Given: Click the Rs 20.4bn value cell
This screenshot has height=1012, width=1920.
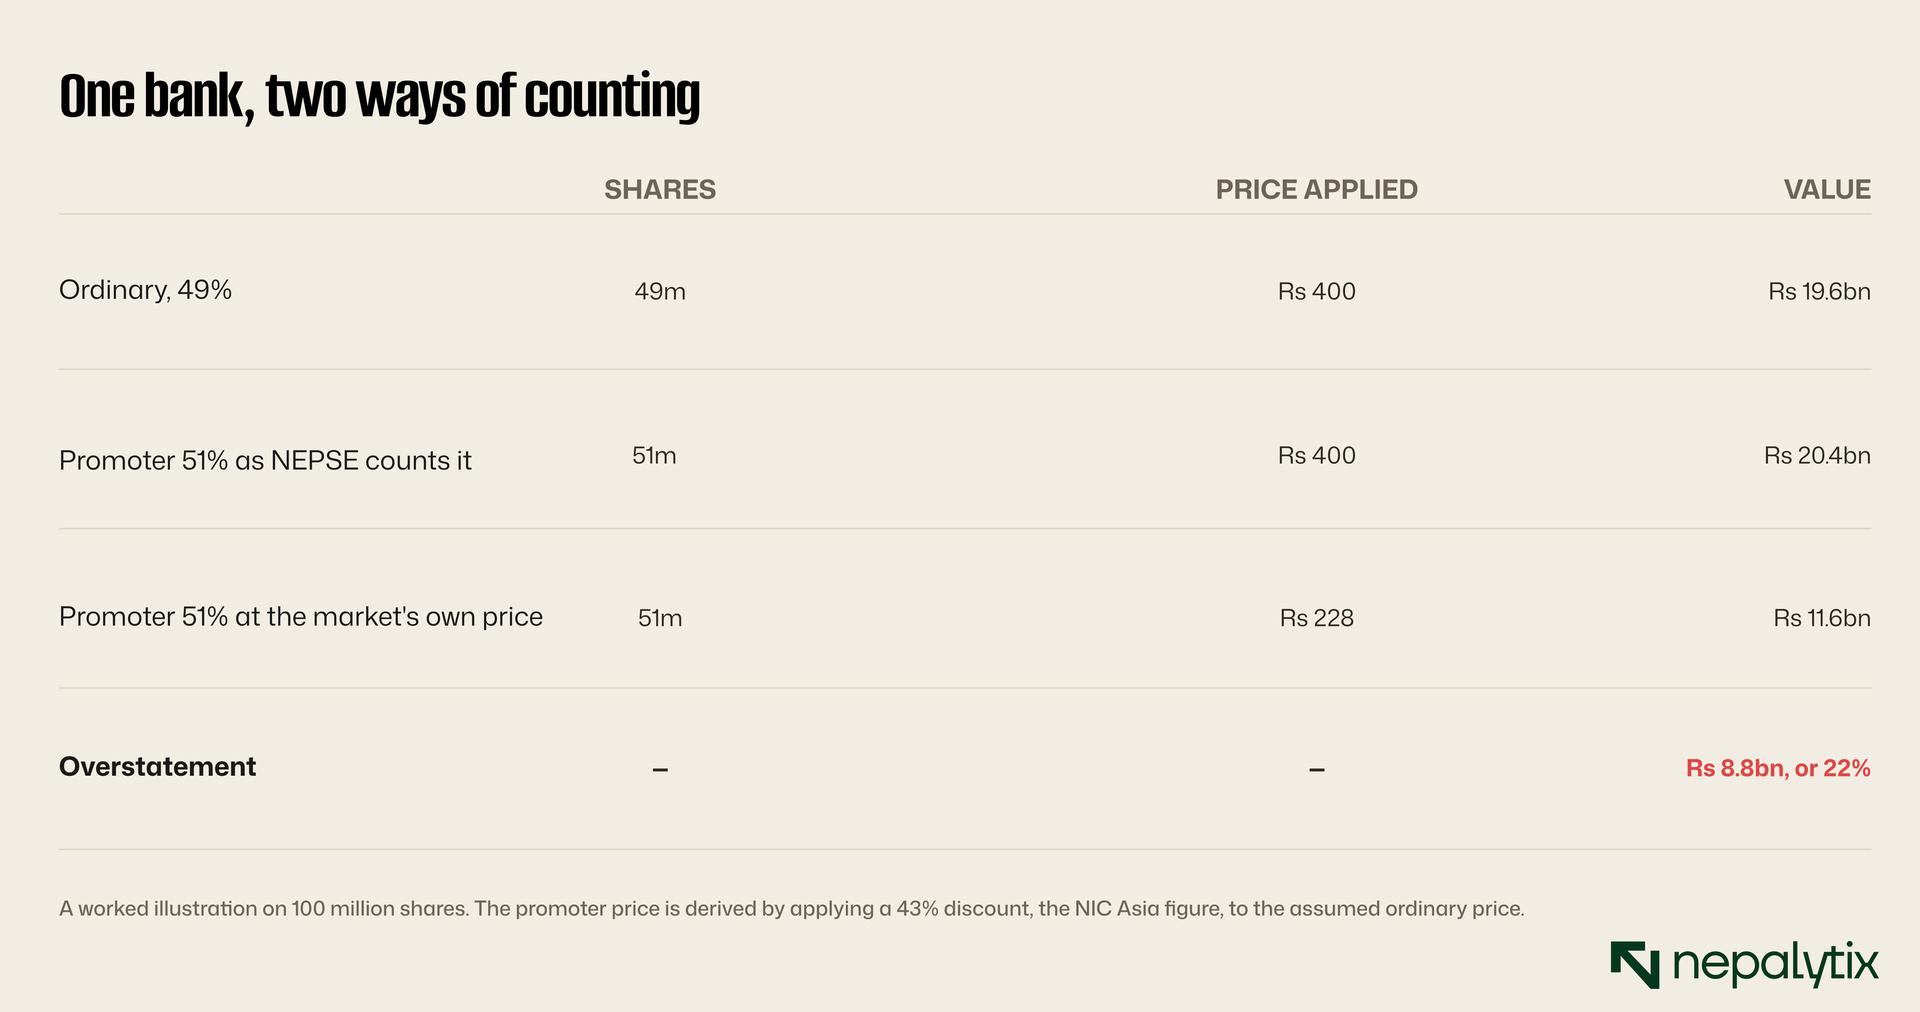Looking at the screenshot, I should pos(1817,456).
